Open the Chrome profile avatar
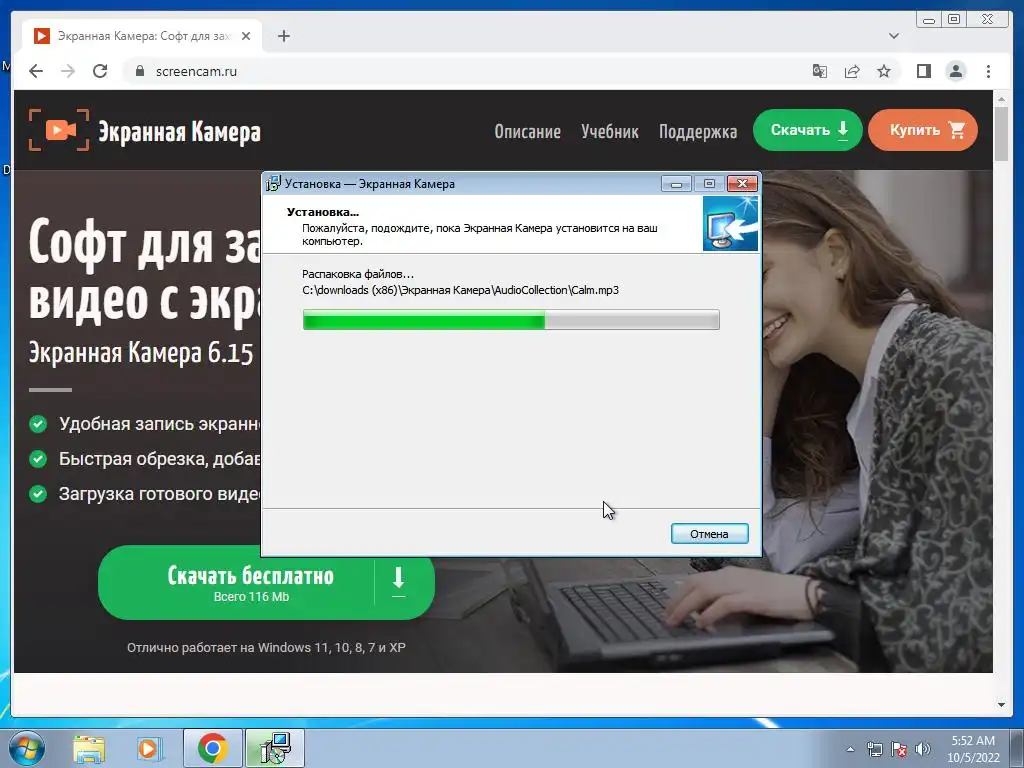1024x768 pixels. pyautogui.click(x=955, y=71)
